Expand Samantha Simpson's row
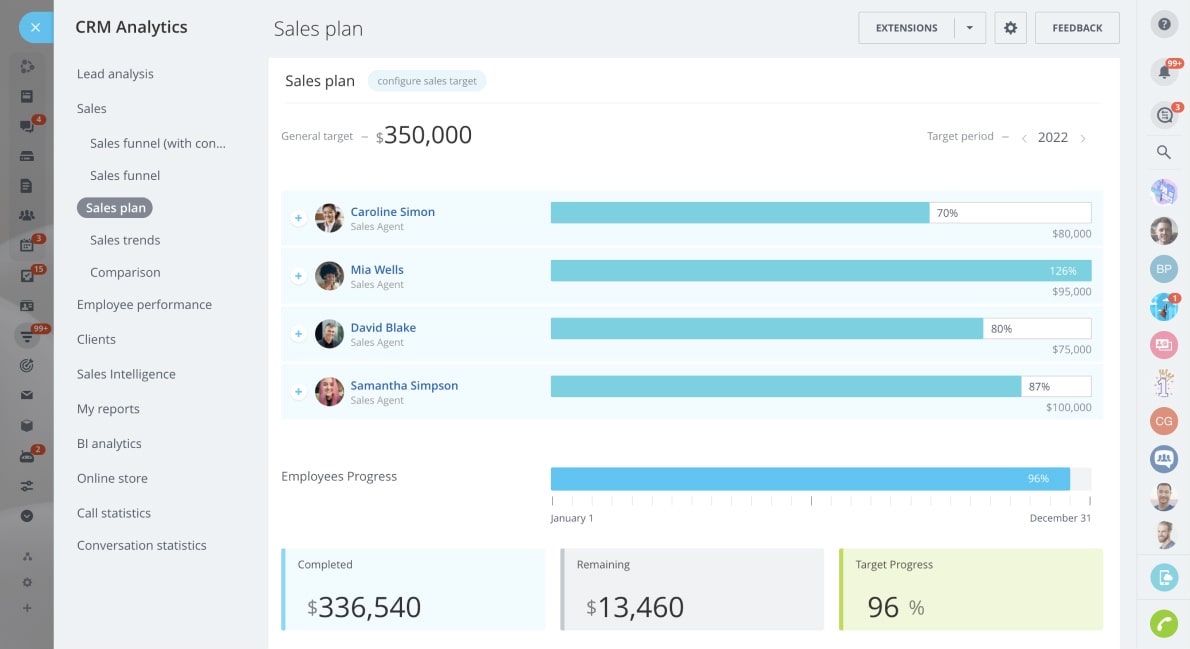The height and width of the screenshot is (649, 1190). pyautogui.click(x=298, y=392)
